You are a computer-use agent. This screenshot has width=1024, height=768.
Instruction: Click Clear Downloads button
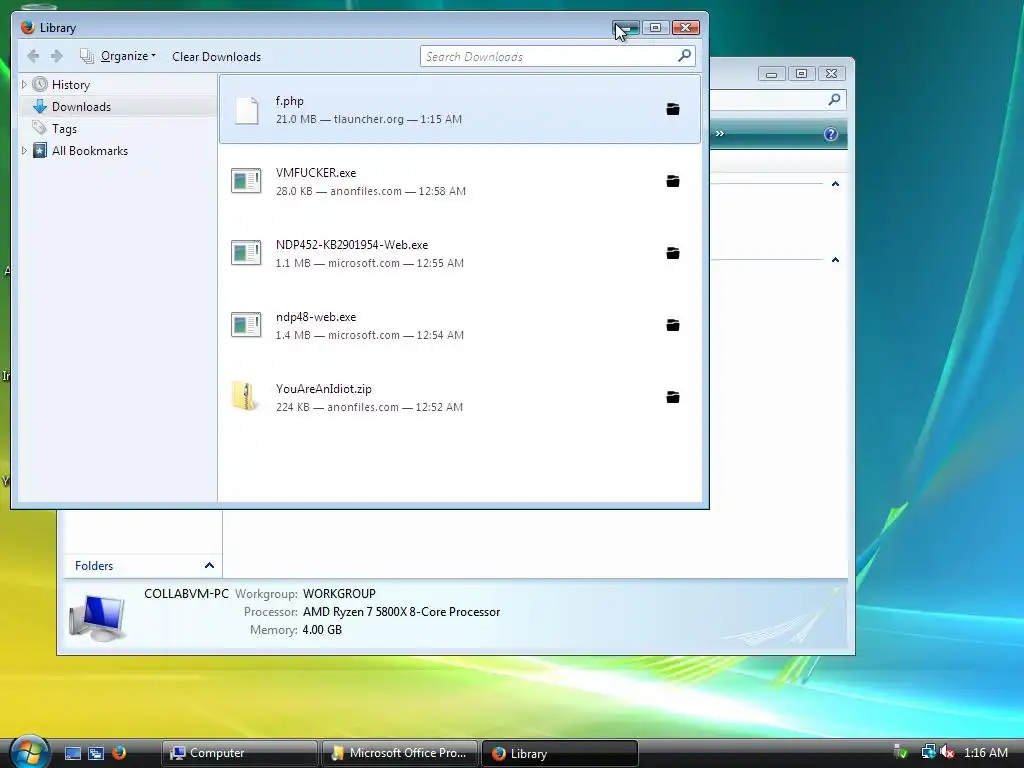216,57
